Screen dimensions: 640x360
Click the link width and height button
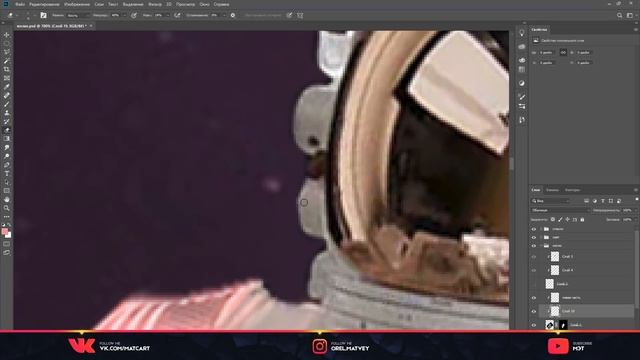pos(563,53)
